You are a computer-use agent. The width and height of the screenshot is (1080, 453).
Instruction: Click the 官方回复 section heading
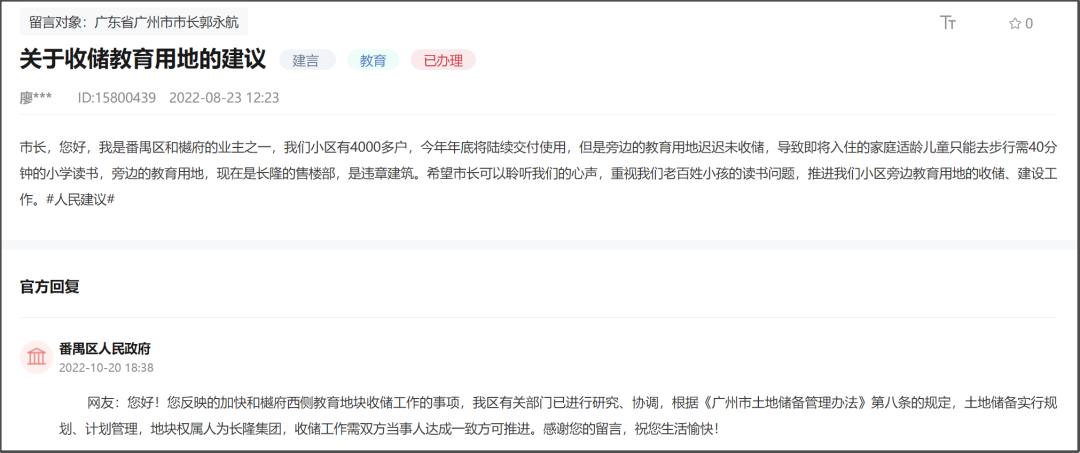click(50, 286)
